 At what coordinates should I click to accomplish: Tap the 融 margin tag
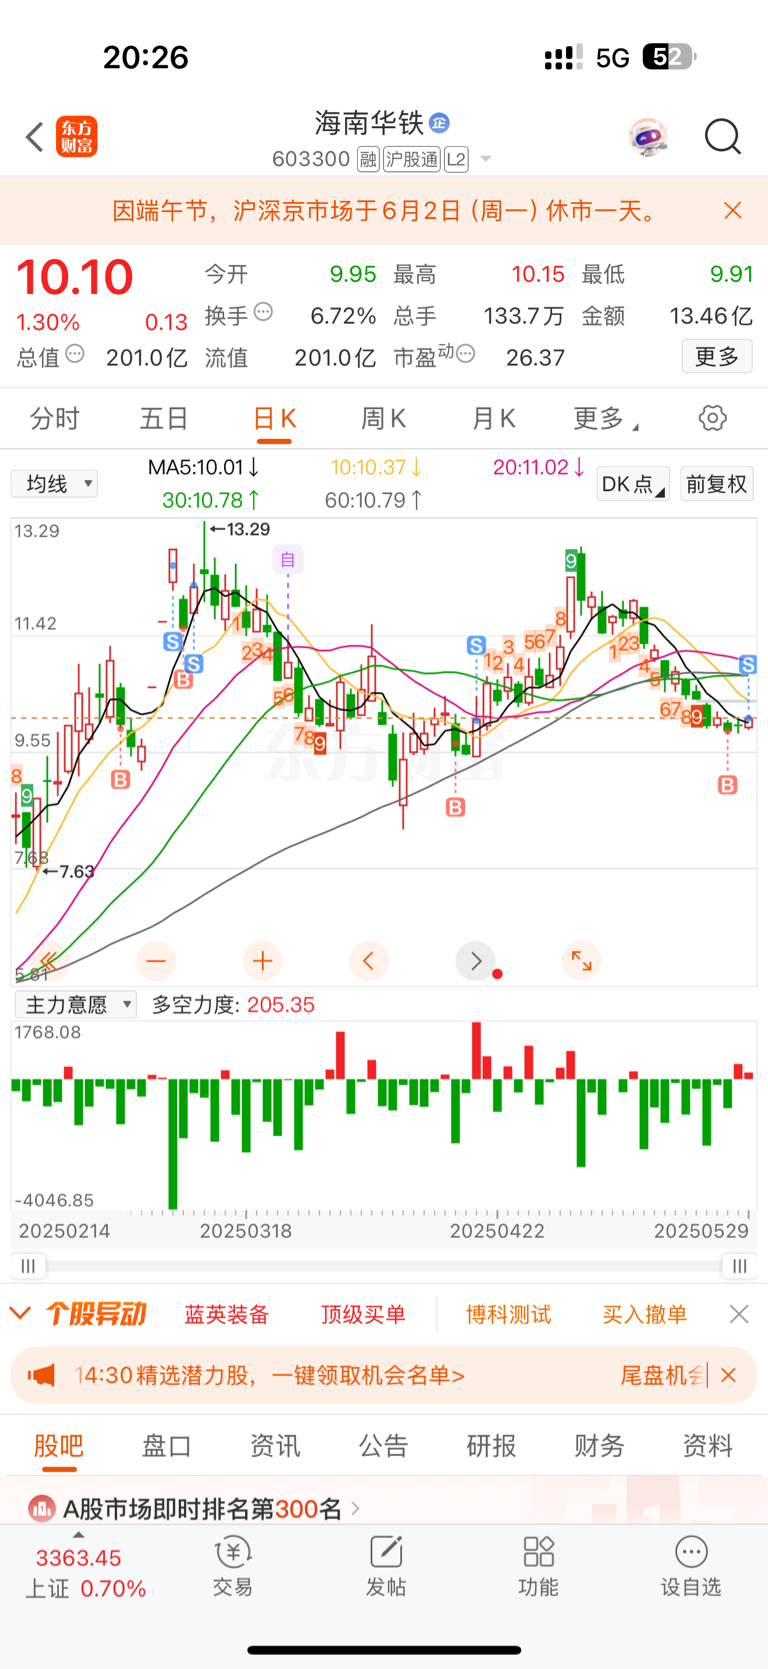(368, 159)
